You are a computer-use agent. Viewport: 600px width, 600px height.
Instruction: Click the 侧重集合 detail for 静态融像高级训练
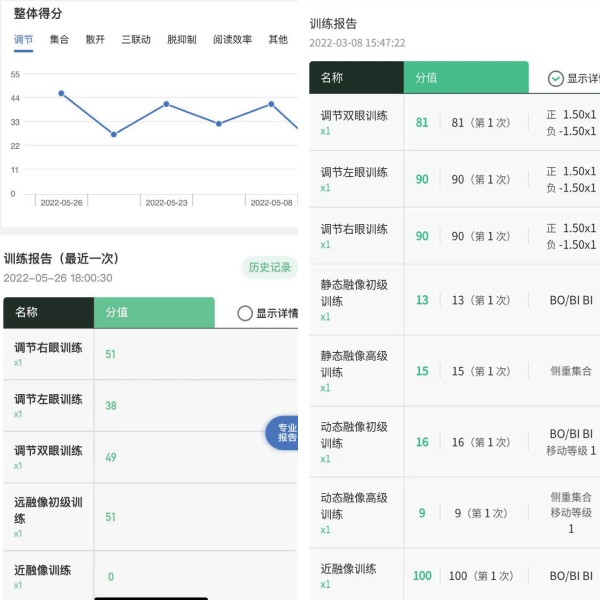click(x=571, y=371)
